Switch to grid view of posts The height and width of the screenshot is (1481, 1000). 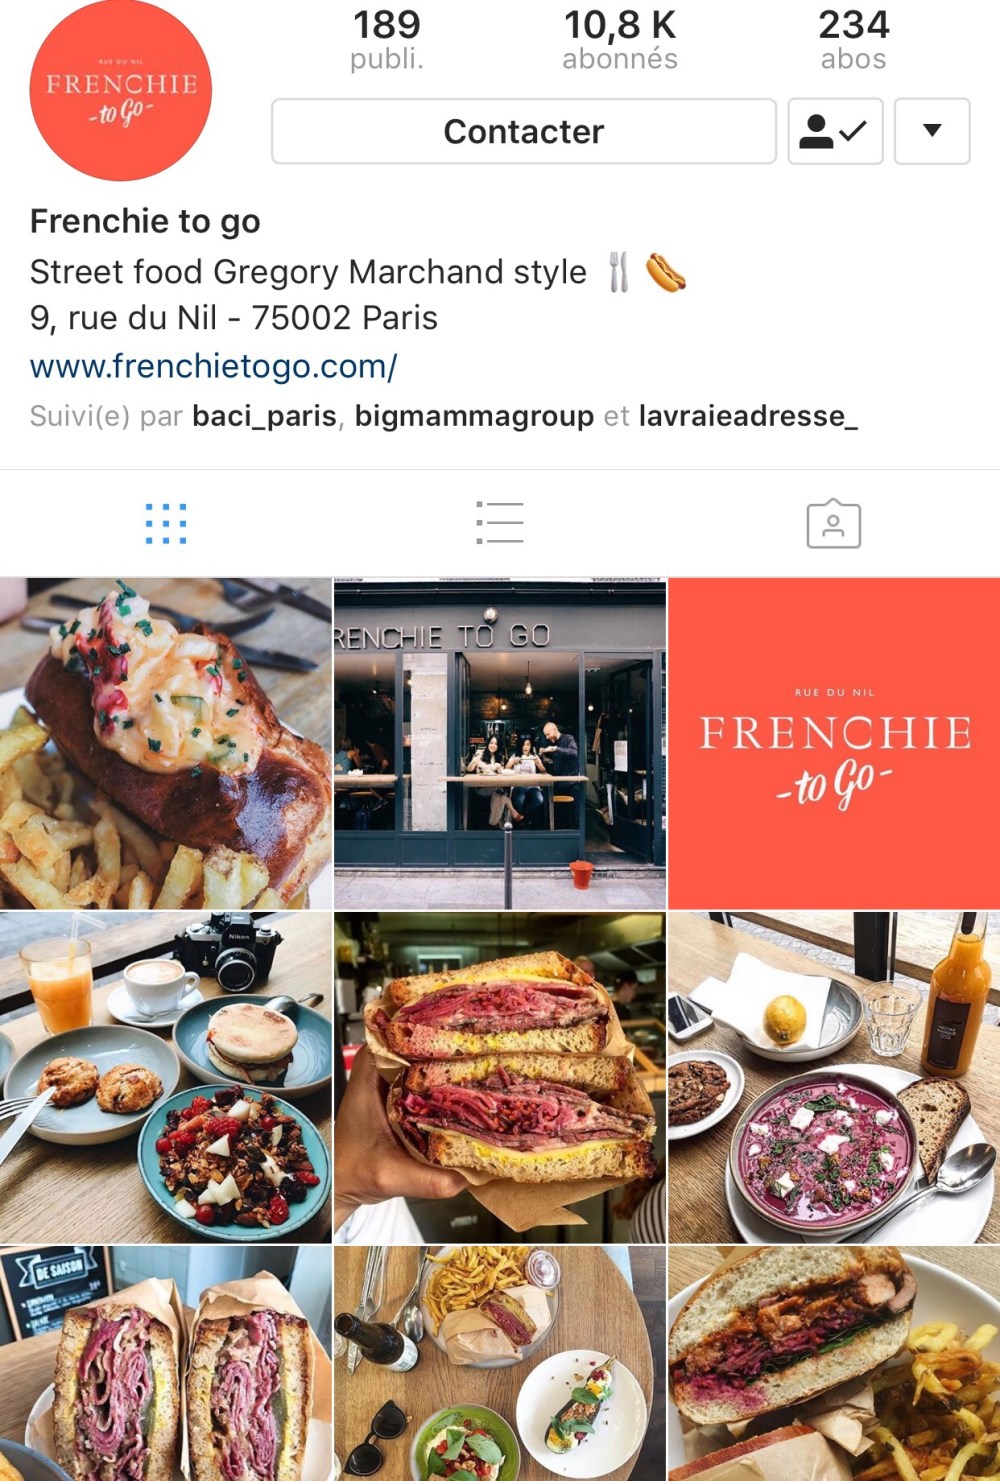click(166, 523)
